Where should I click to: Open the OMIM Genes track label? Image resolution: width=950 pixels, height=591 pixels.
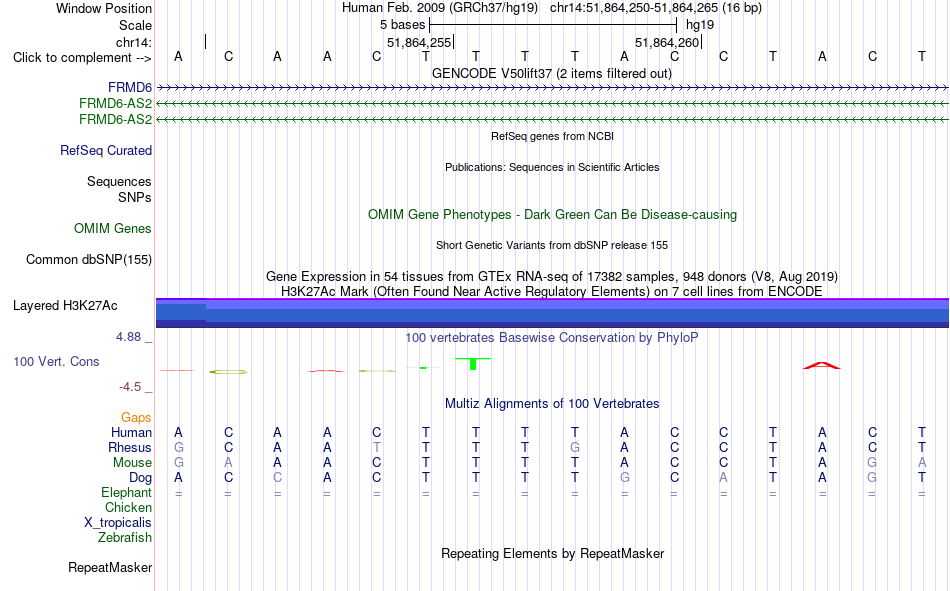113,229
